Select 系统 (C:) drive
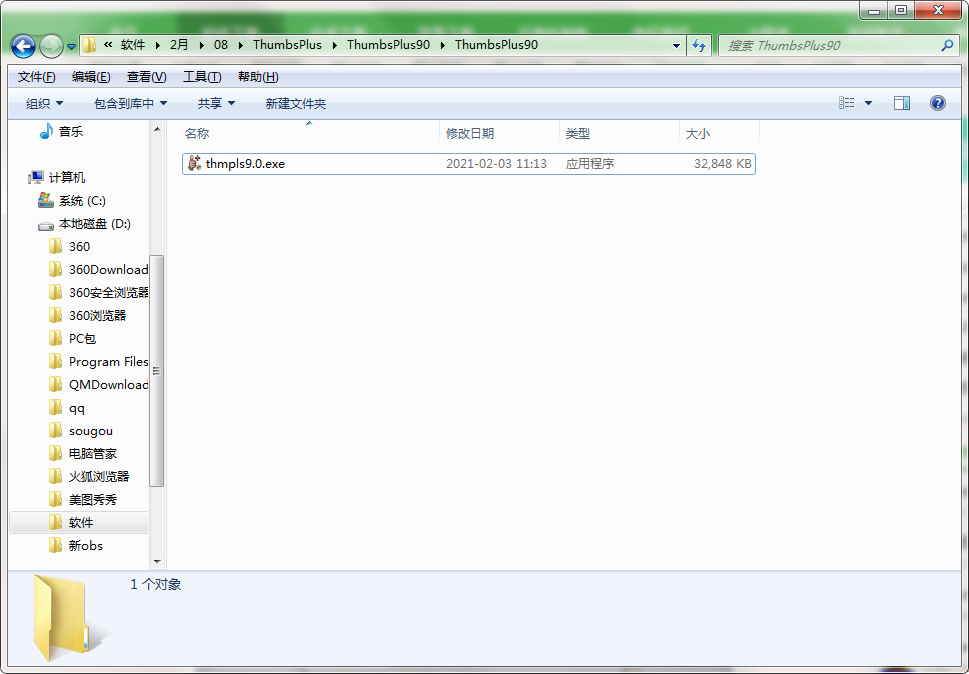The width and height of the screenshot is (969, 674). coord(82,200)
